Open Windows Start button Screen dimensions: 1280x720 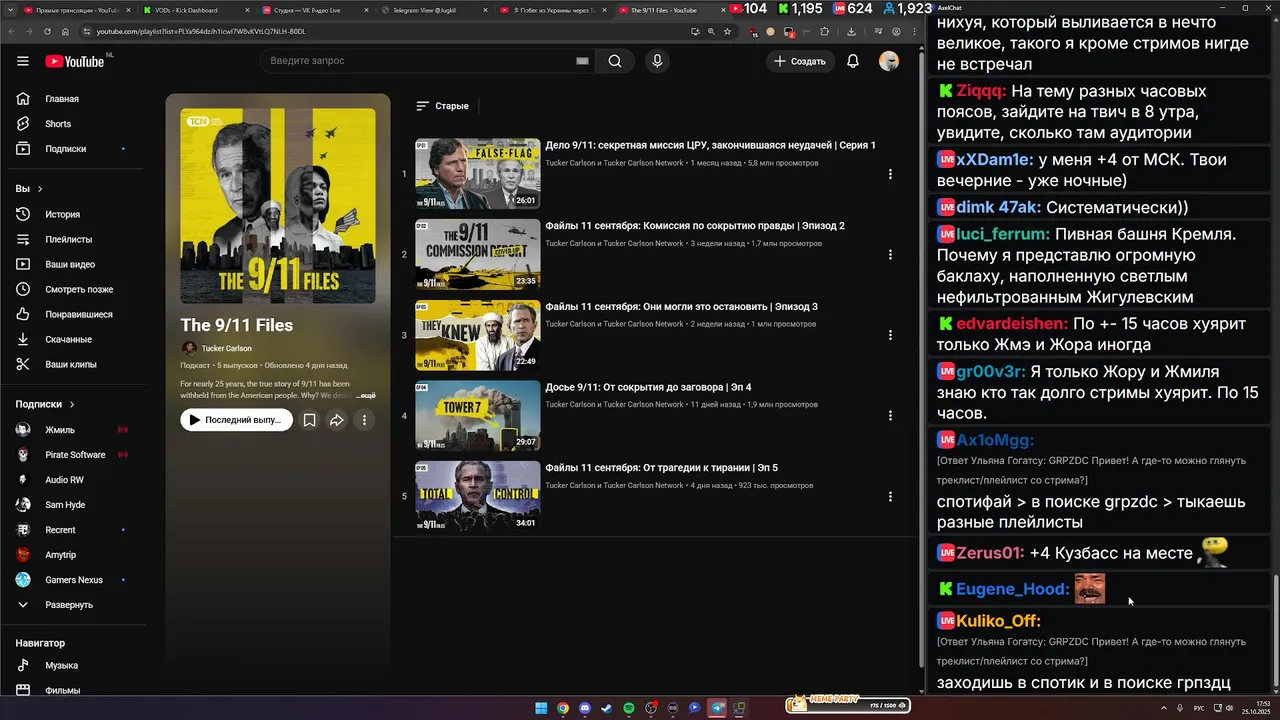coord(541,708)
